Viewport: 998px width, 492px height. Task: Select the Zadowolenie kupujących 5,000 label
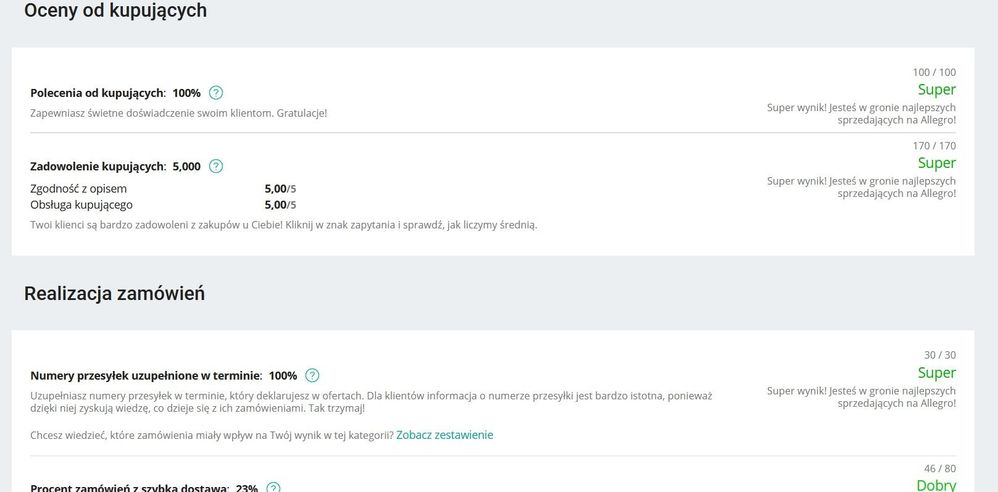115,167
